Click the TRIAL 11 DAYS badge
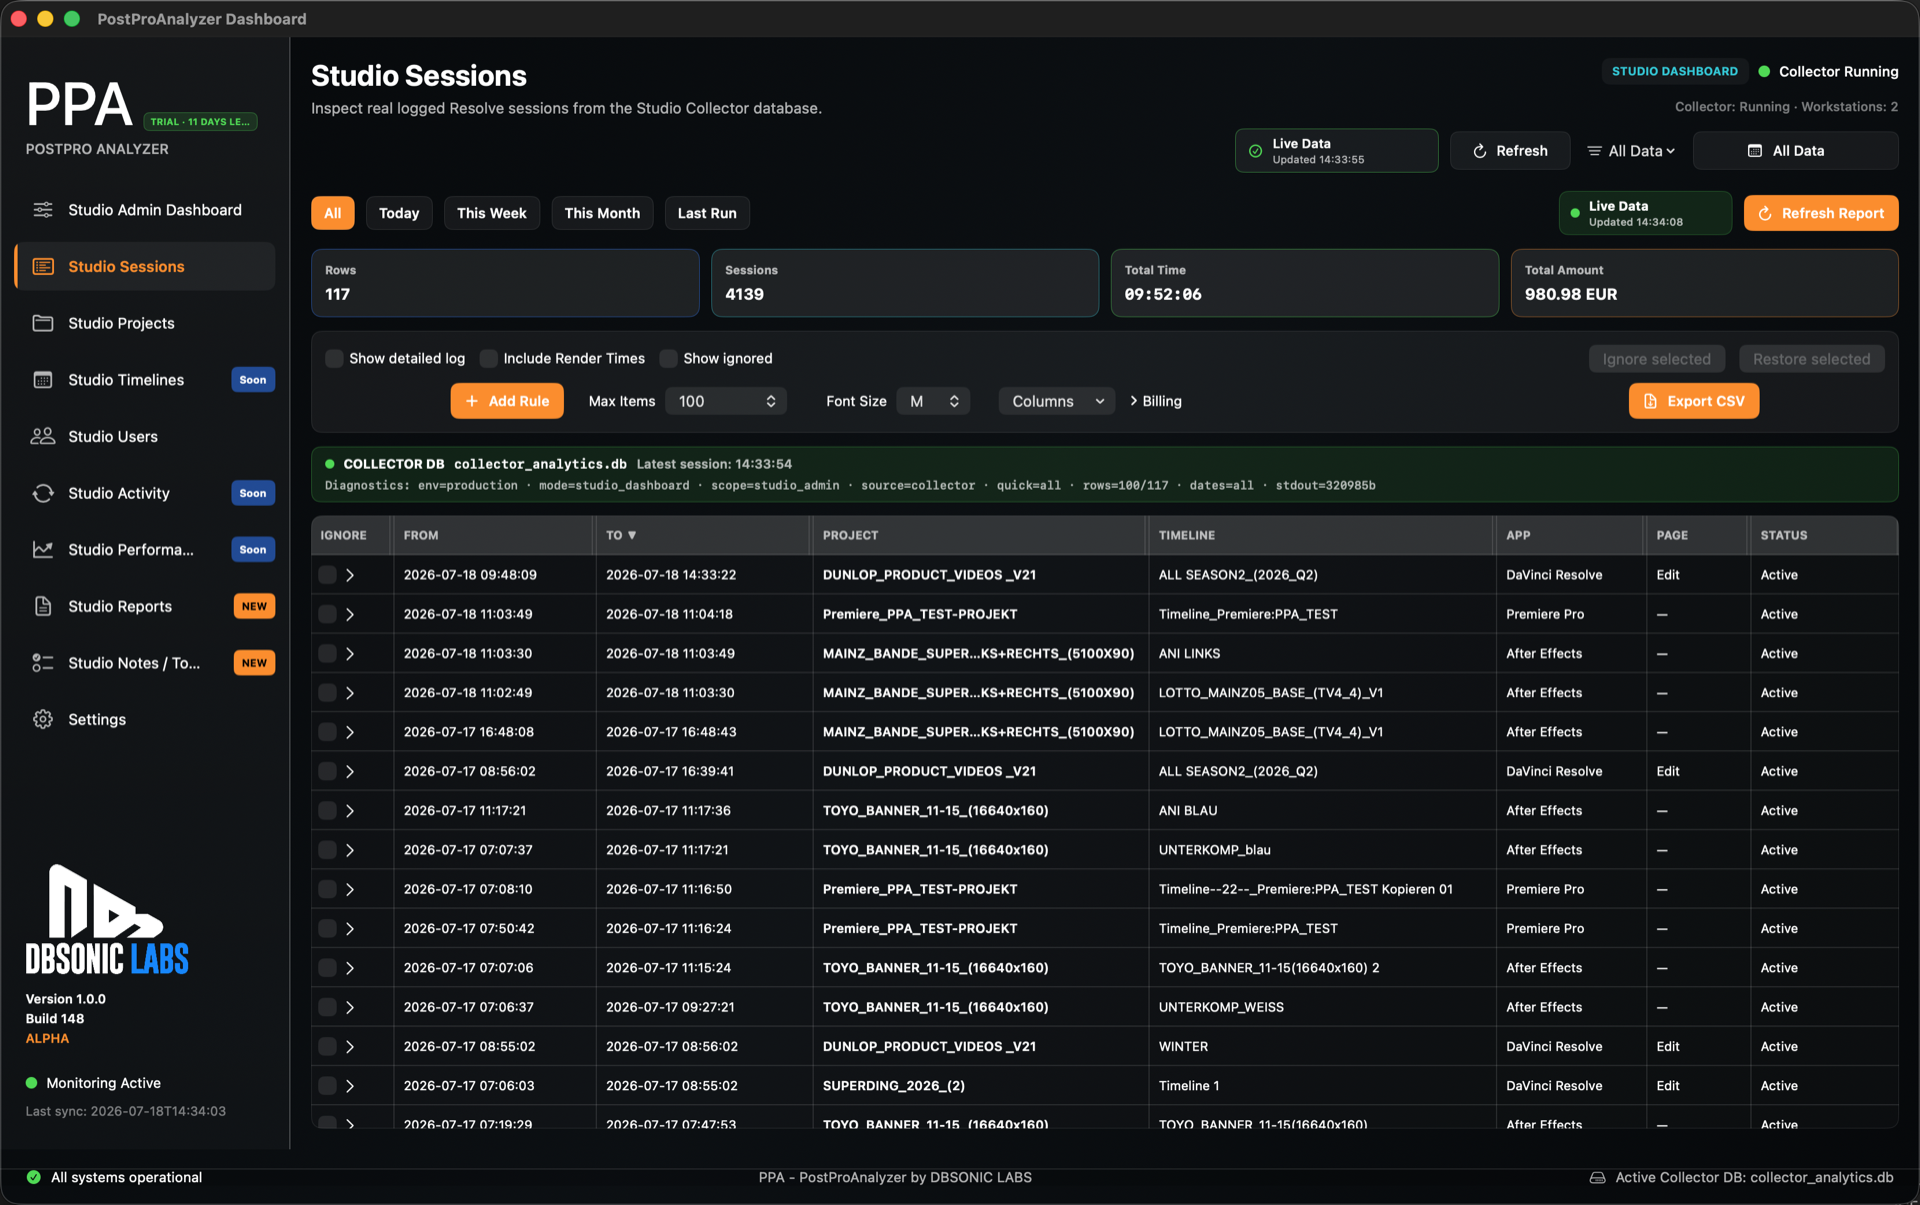Screen dimensions: 1920x1205 [200, 122]
